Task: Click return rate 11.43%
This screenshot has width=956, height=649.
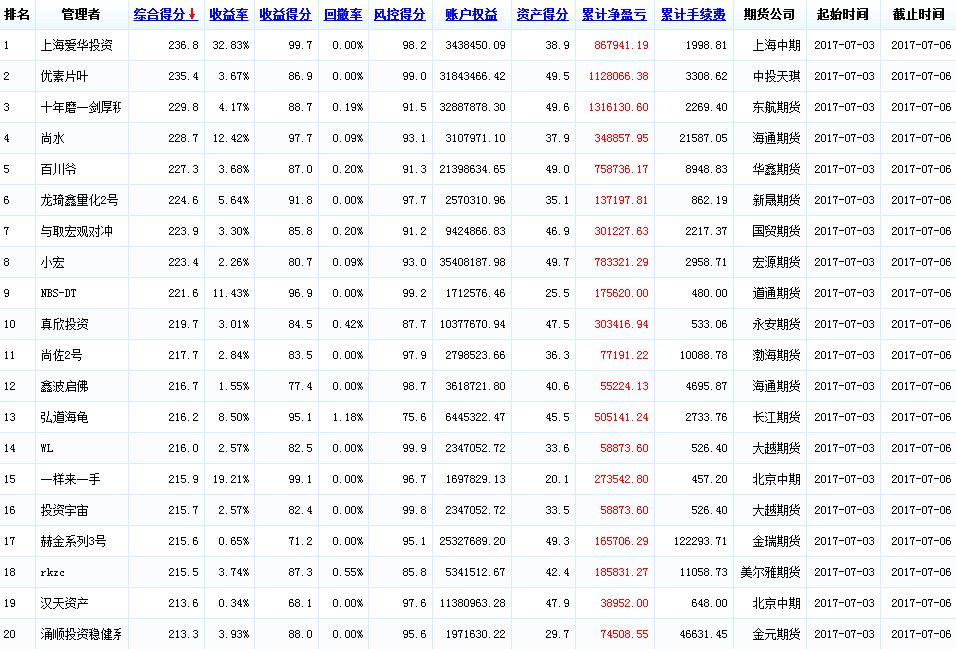Action: [230, 293]
